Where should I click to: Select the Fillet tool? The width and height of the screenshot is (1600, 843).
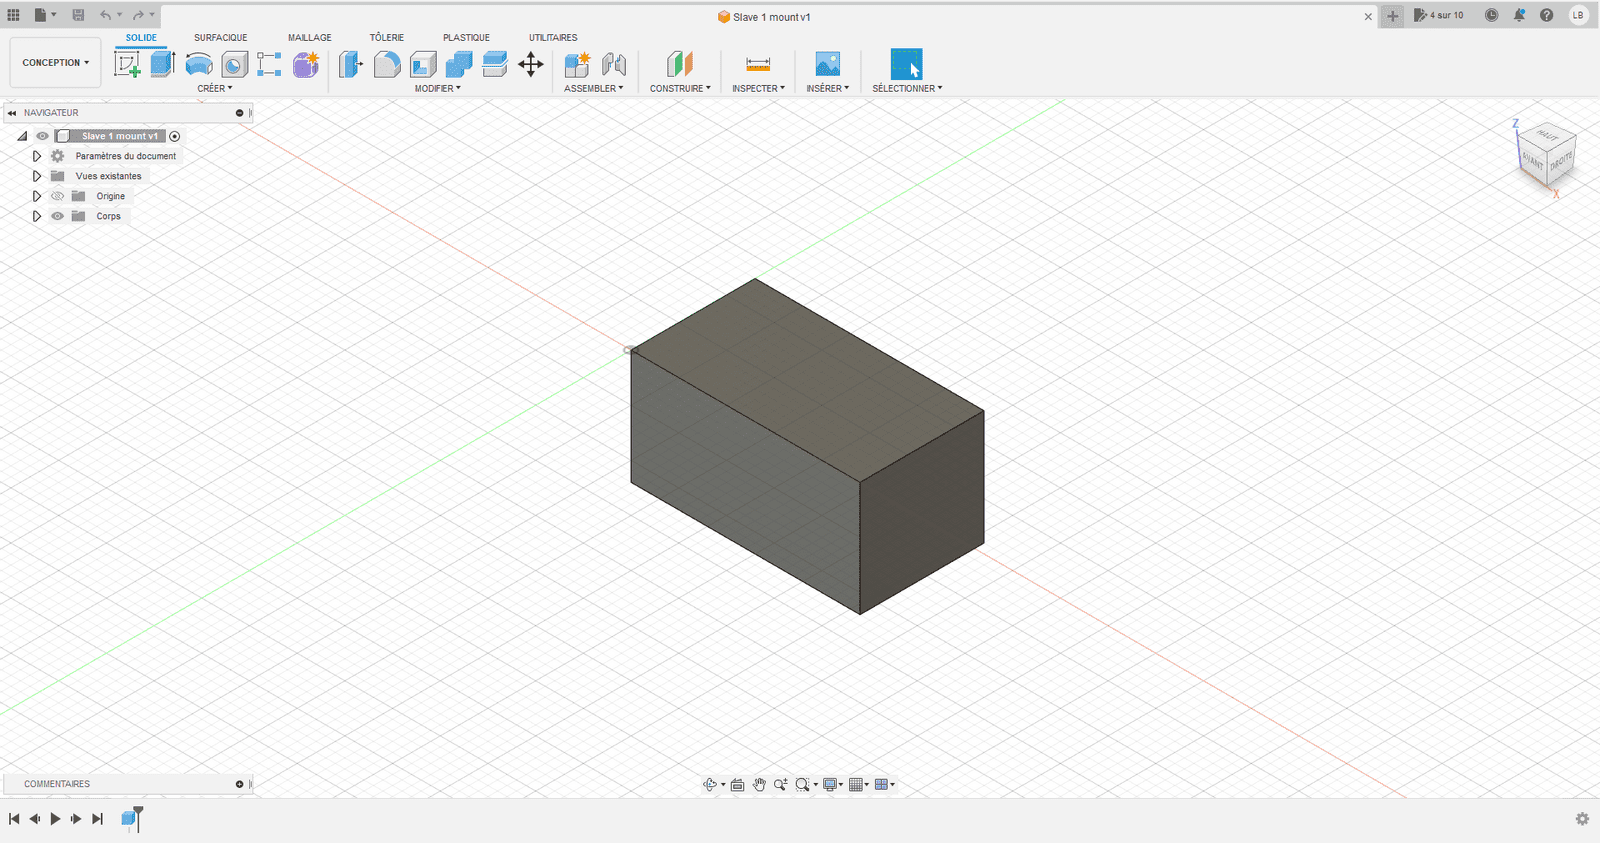tap(387, 65)
